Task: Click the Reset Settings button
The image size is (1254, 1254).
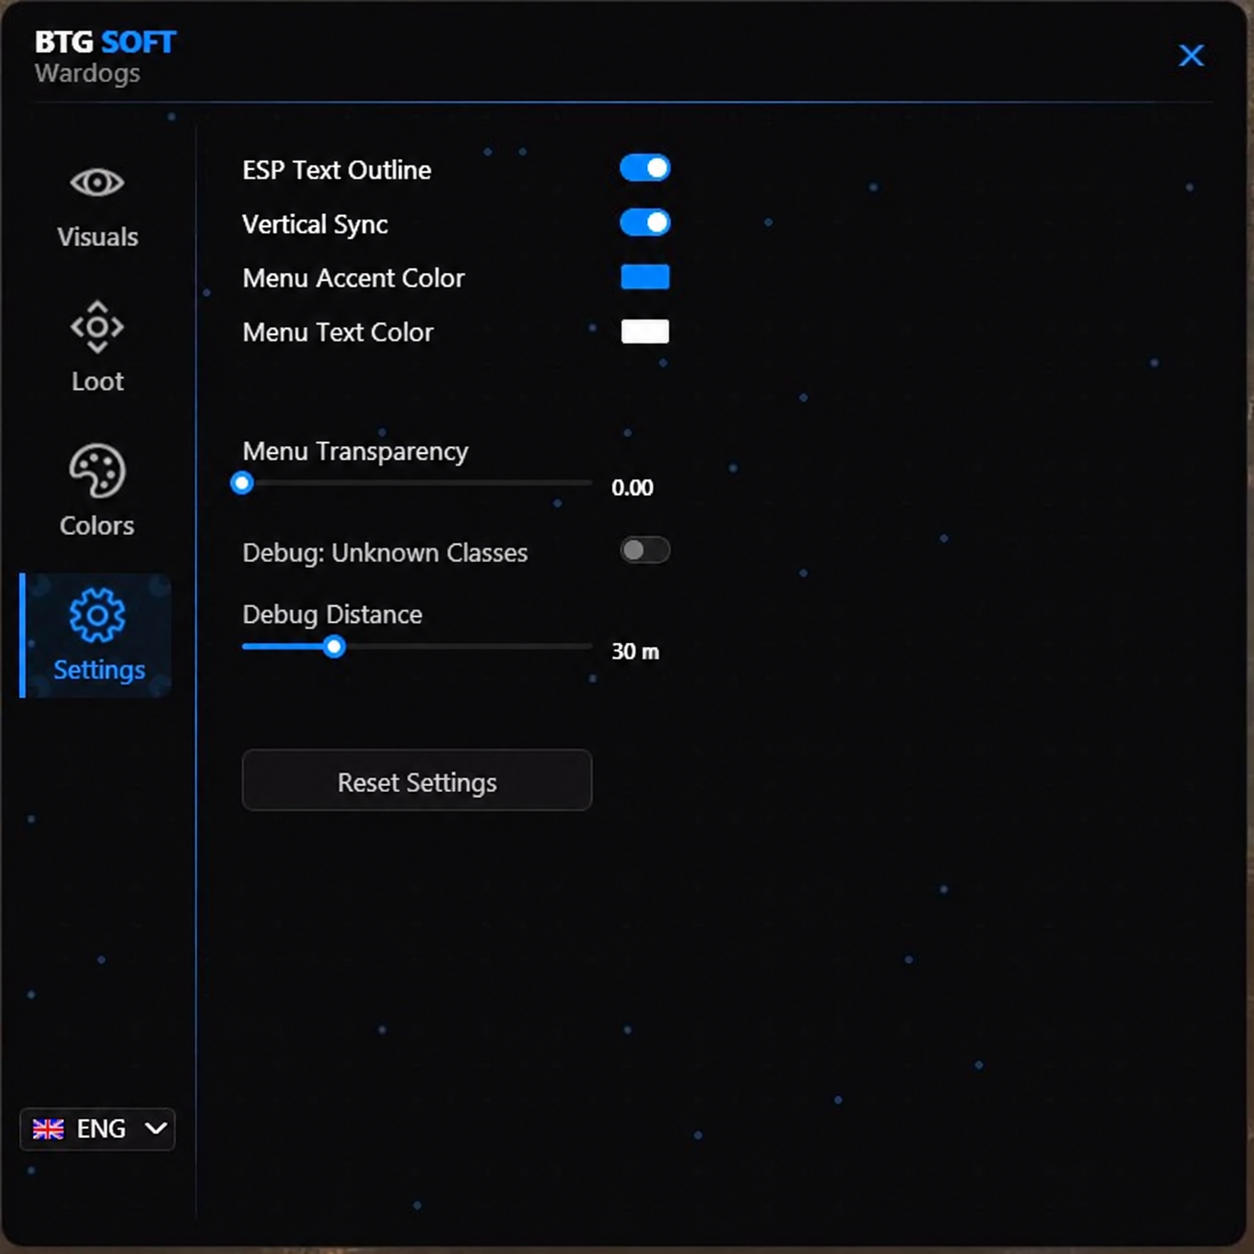Action: 417,780
